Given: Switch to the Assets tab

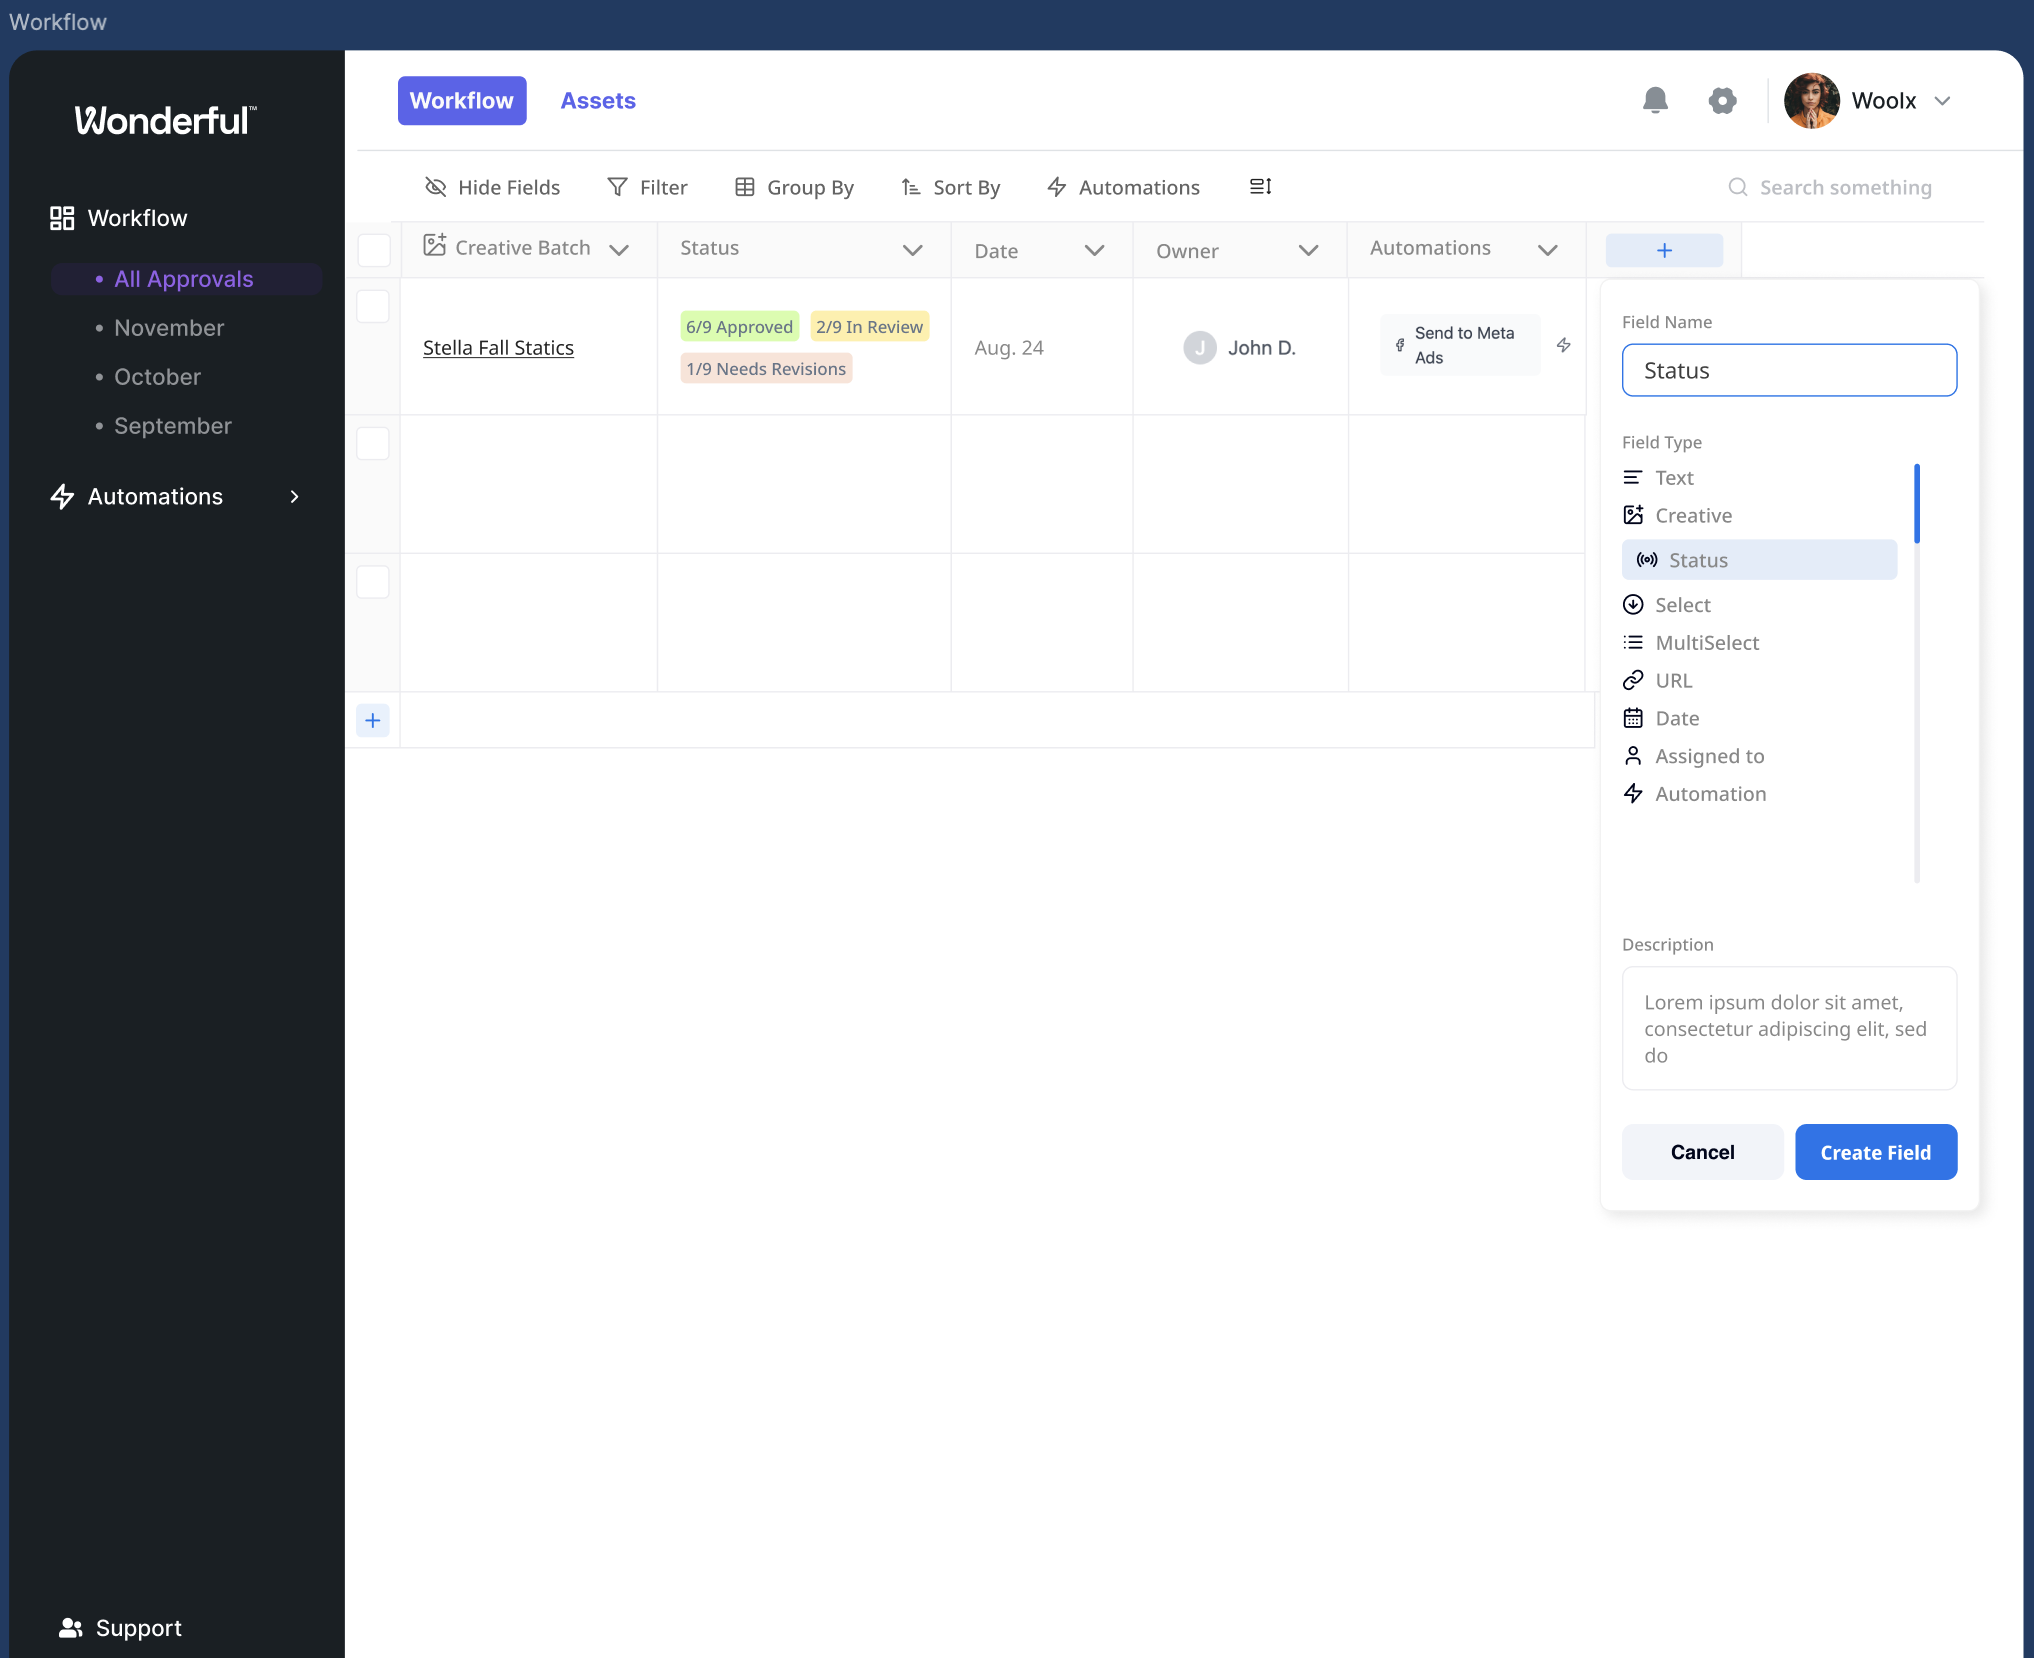Looking at the screenshot, I should (x=598, y=101).
